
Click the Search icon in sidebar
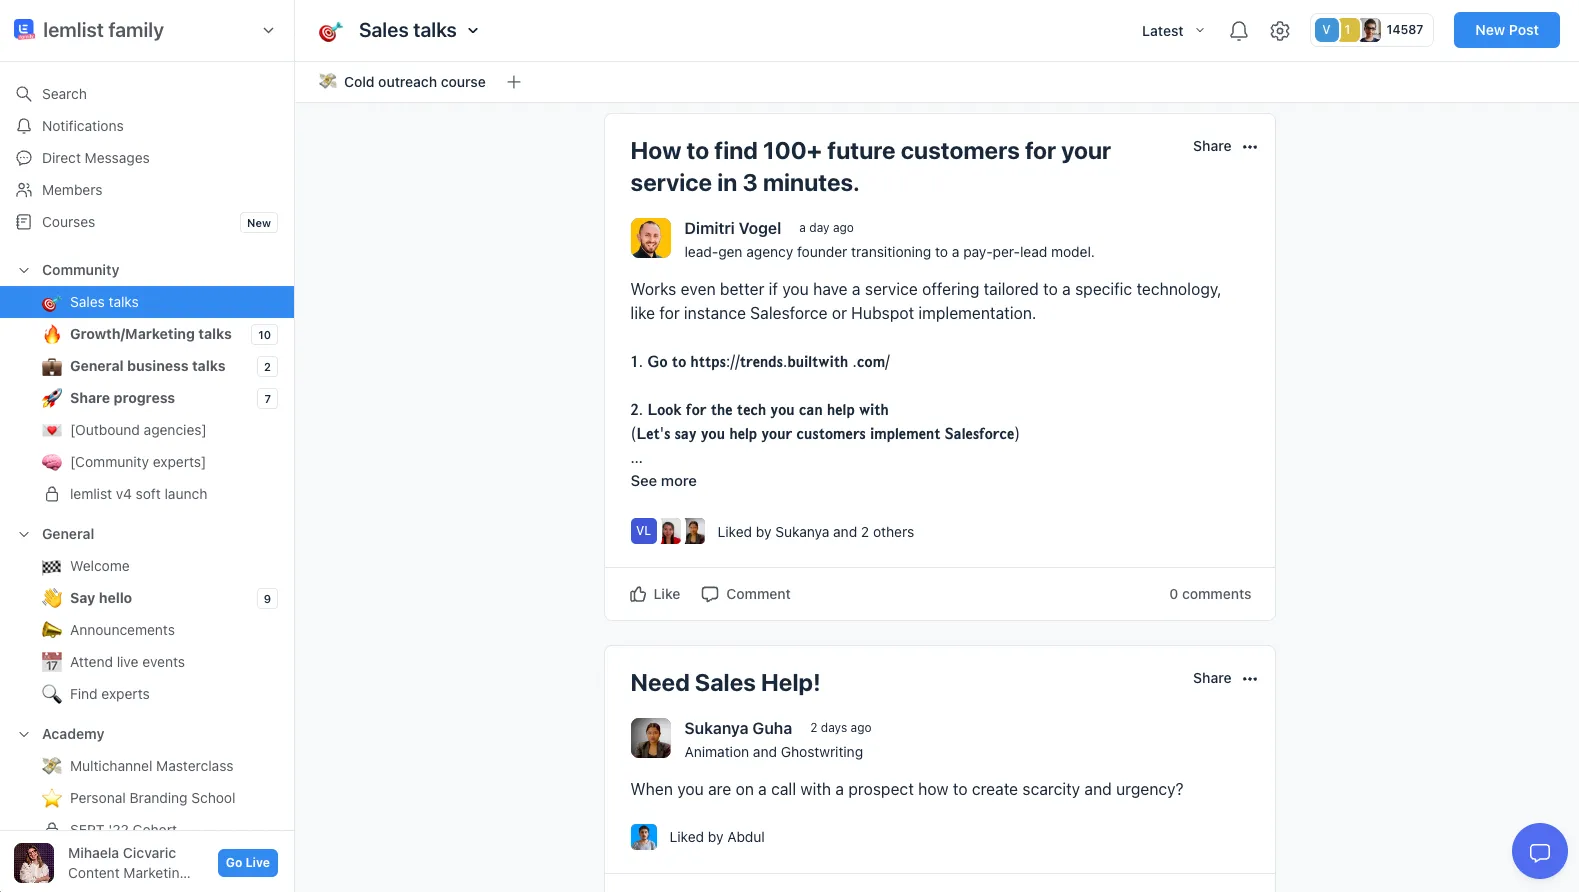coord(24,94)
